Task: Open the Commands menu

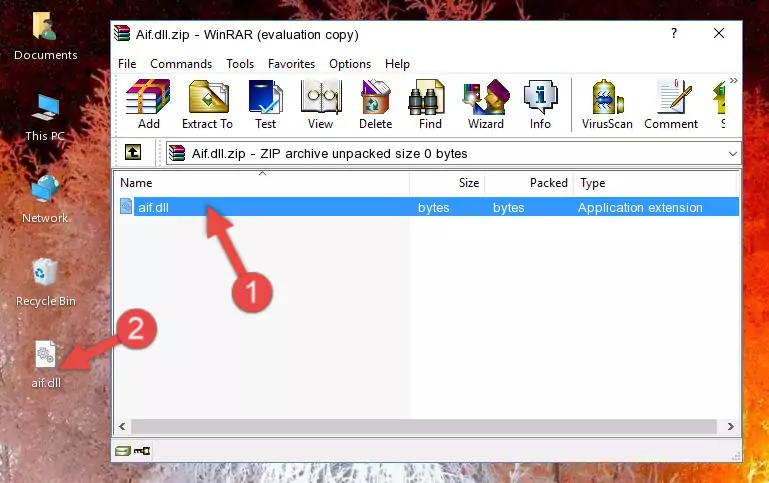Action: [x=181, y=64]
